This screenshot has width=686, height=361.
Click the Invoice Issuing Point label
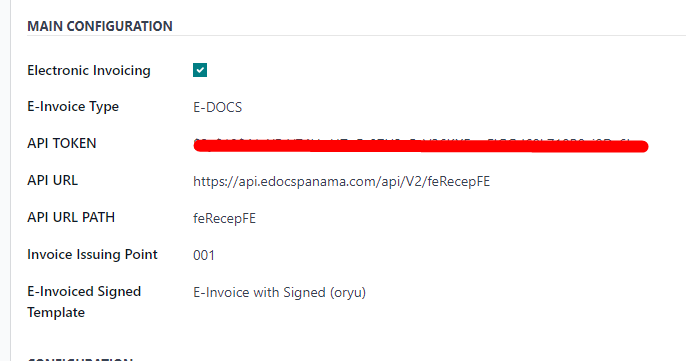pos(92,254)
